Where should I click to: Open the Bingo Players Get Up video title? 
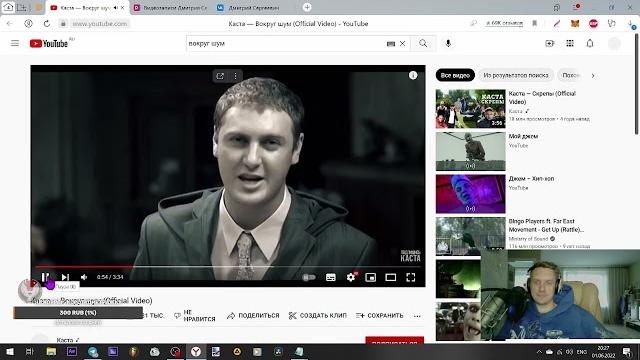pos(546,225)
